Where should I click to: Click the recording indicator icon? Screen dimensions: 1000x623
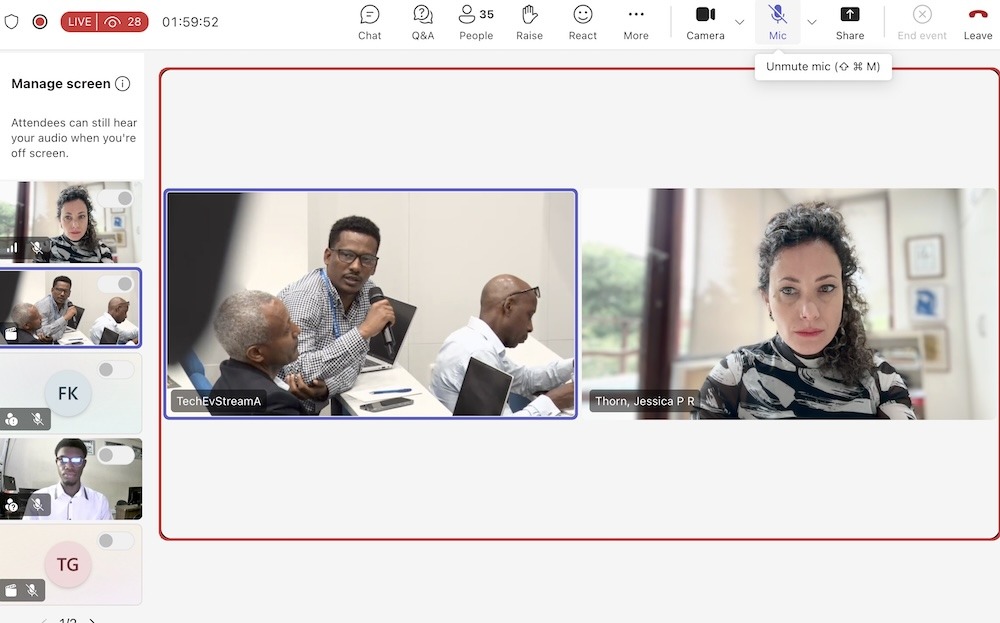click(x=40, y=22)
